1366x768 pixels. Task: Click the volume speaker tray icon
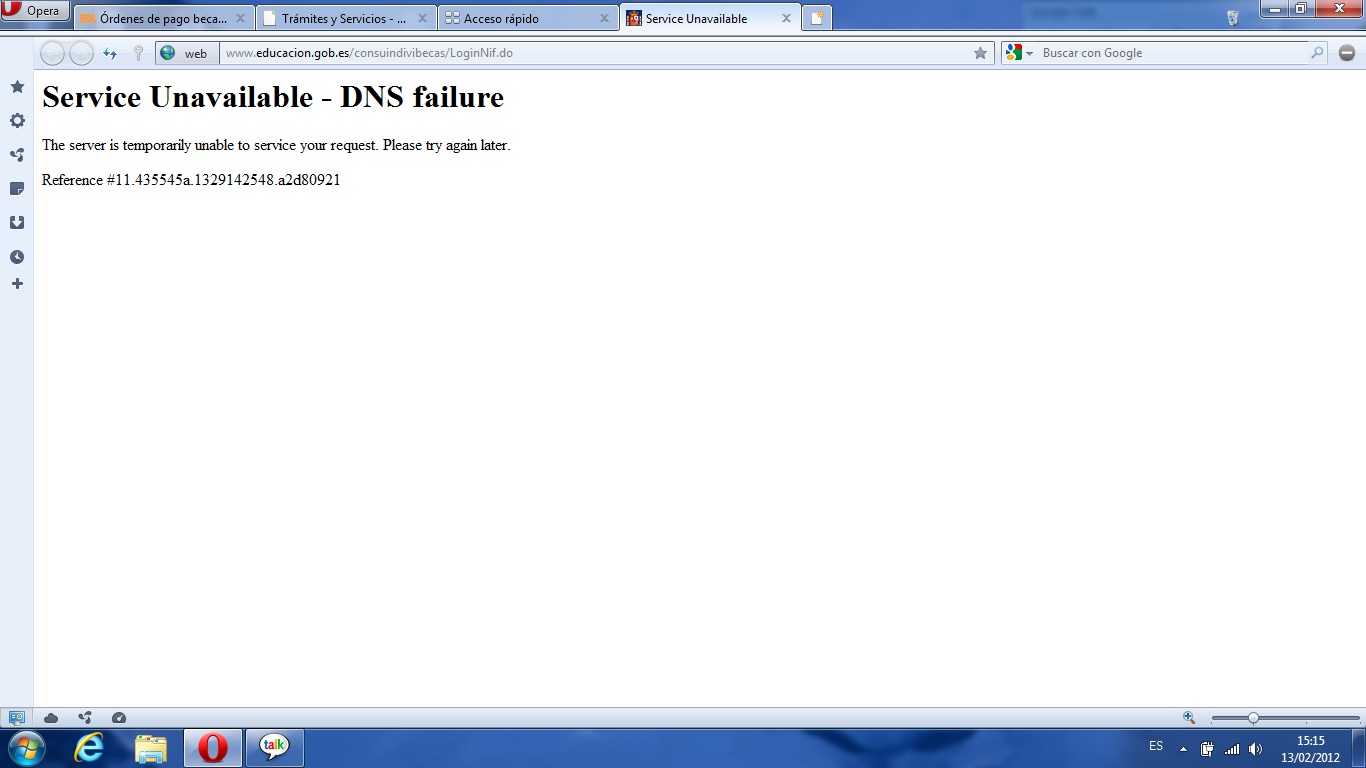coord(1256,748)
